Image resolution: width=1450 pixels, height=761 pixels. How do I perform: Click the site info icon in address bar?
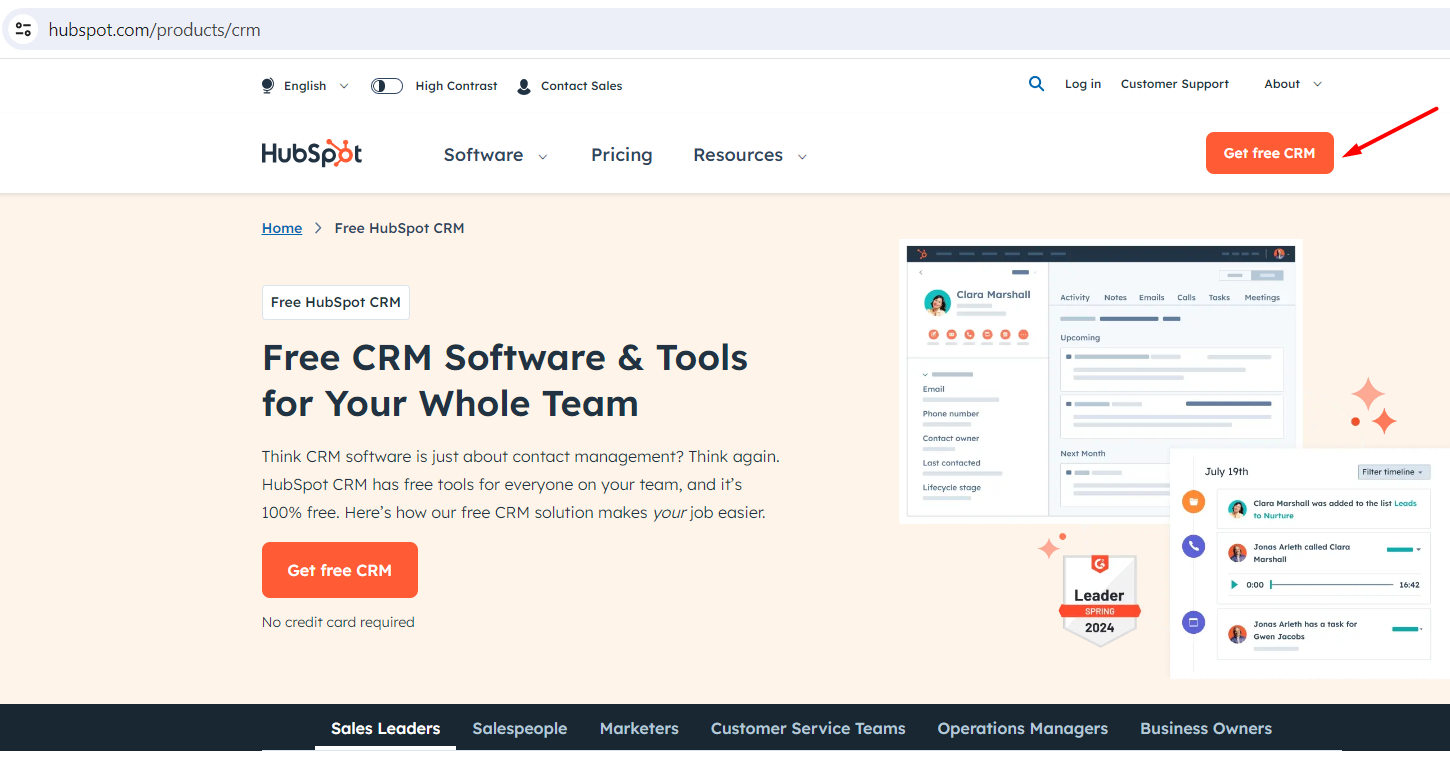(23, 29)
